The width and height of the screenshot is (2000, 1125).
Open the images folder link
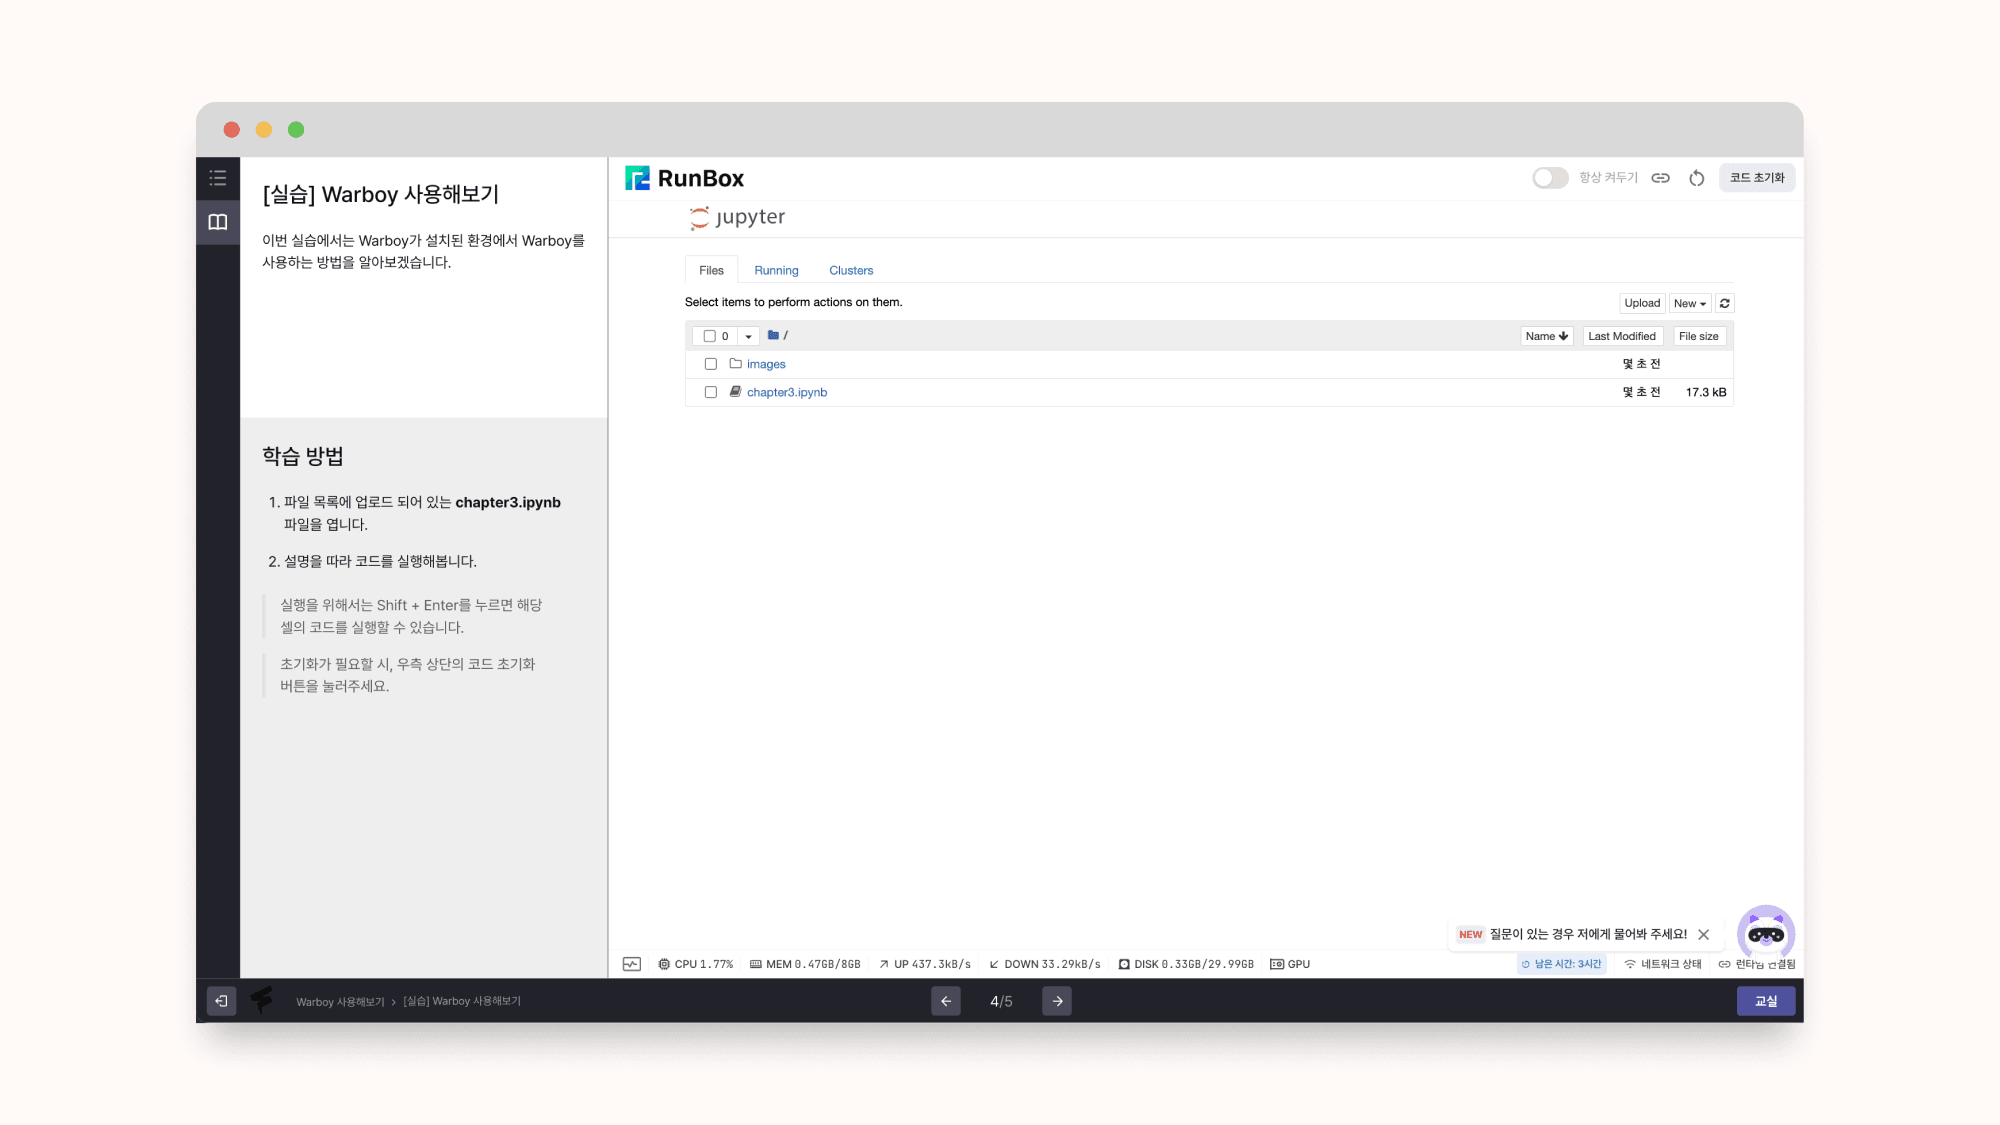coord(766,364)
